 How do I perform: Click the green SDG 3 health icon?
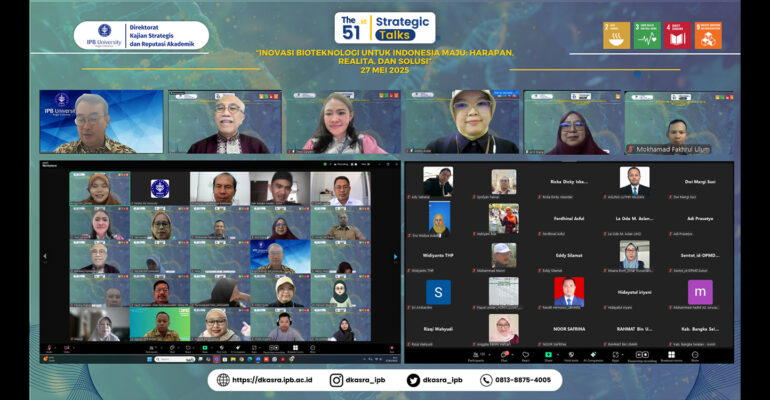[647, 35]
